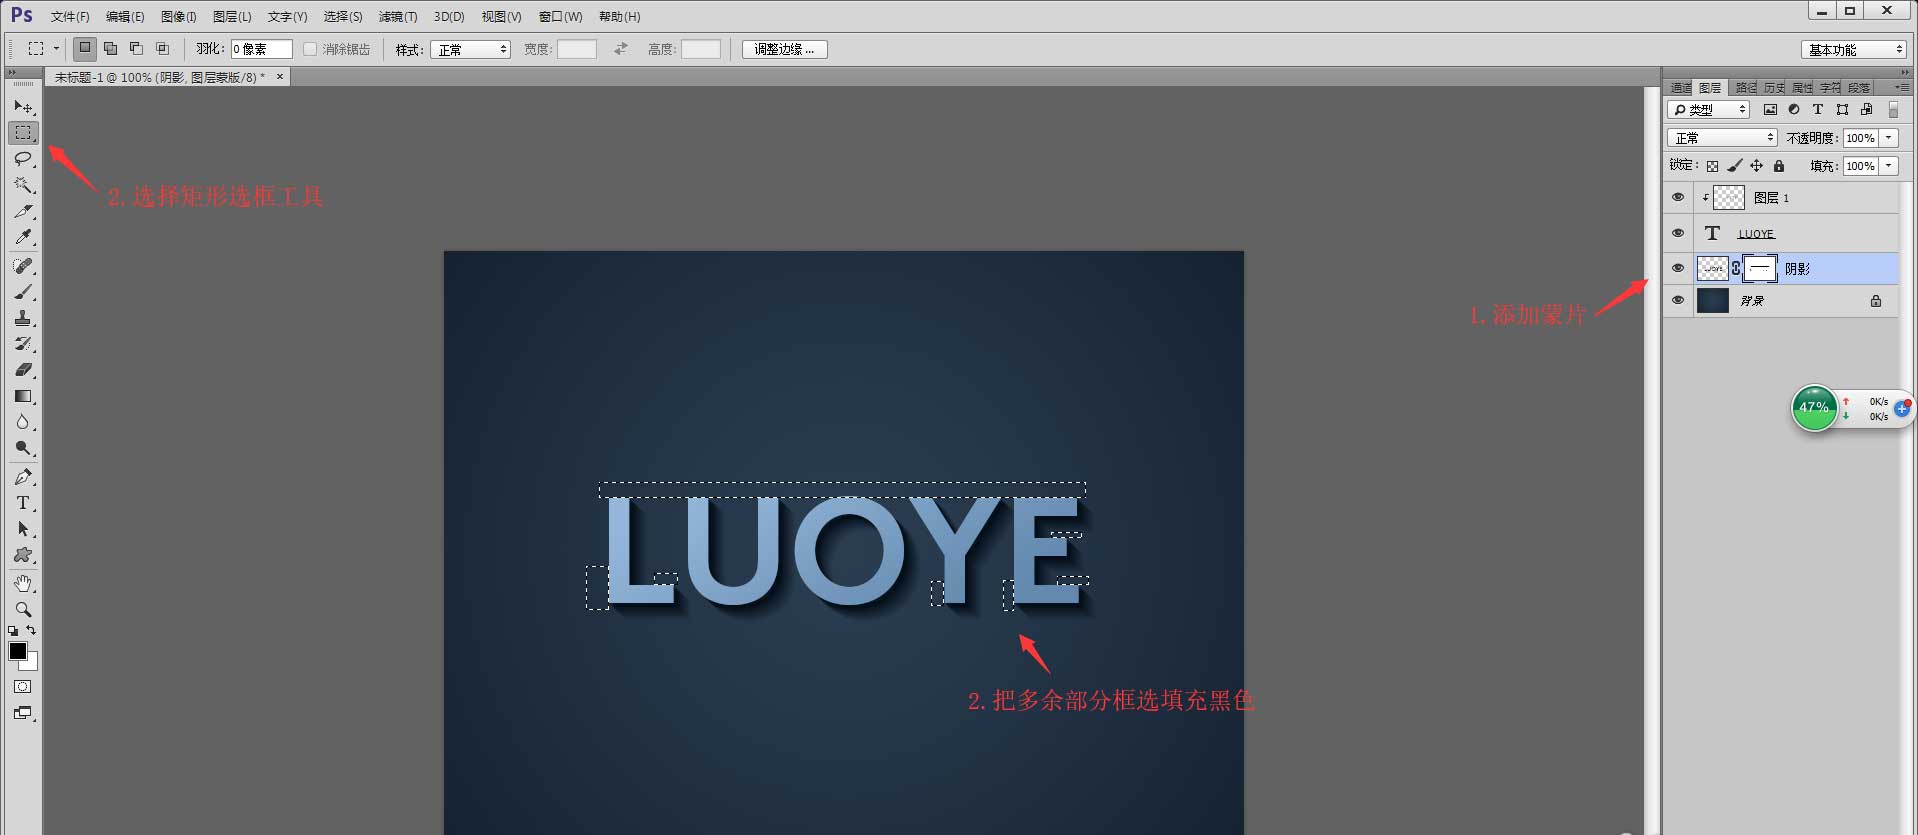Swap width and height values
Image resolution: width=1918 pixels, height=835 pixels.
[x=621, y=48]
